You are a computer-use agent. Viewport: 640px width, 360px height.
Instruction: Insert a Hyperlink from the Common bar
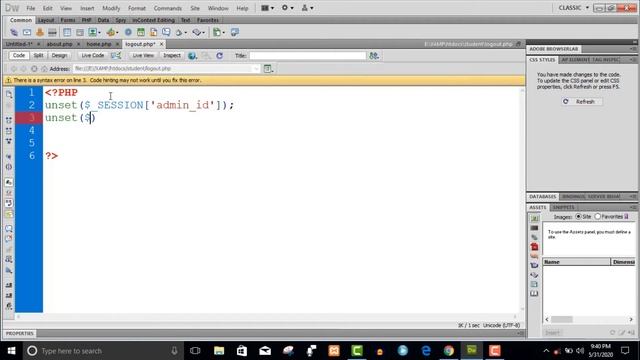pyautogui.click(x=14, y=32)
